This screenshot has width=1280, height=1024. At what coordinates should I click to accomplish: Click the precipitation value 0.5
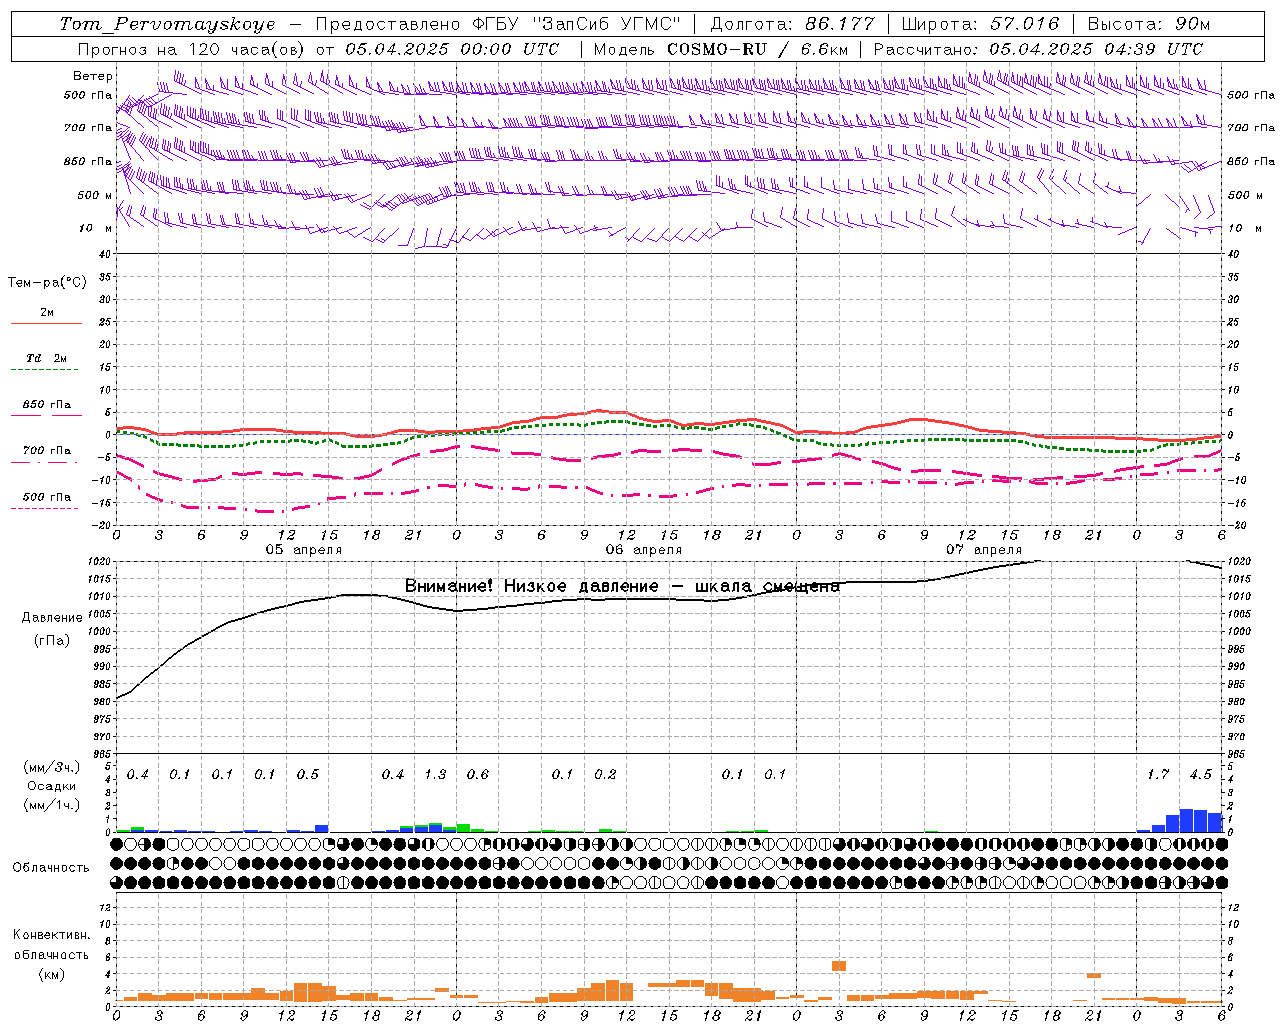point(308,774)
